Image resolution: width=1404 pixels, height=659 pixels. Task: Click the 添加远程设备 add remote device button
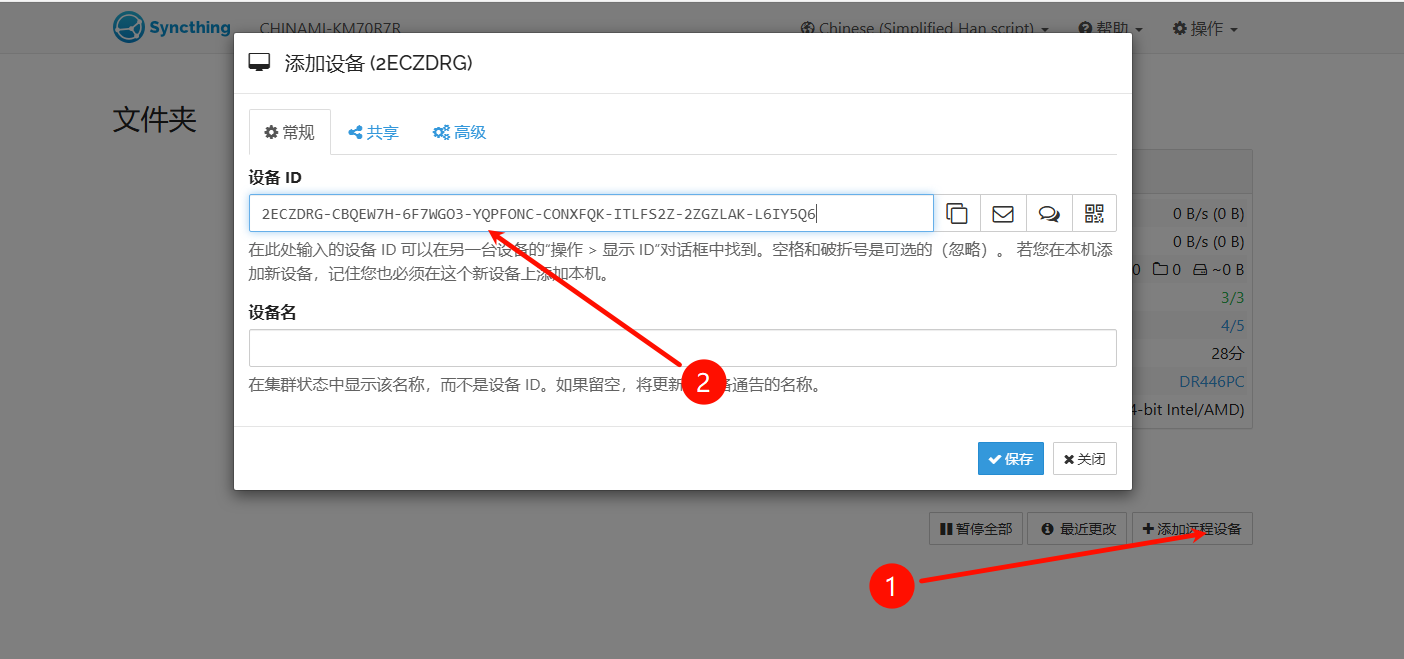pos(1192,529)
